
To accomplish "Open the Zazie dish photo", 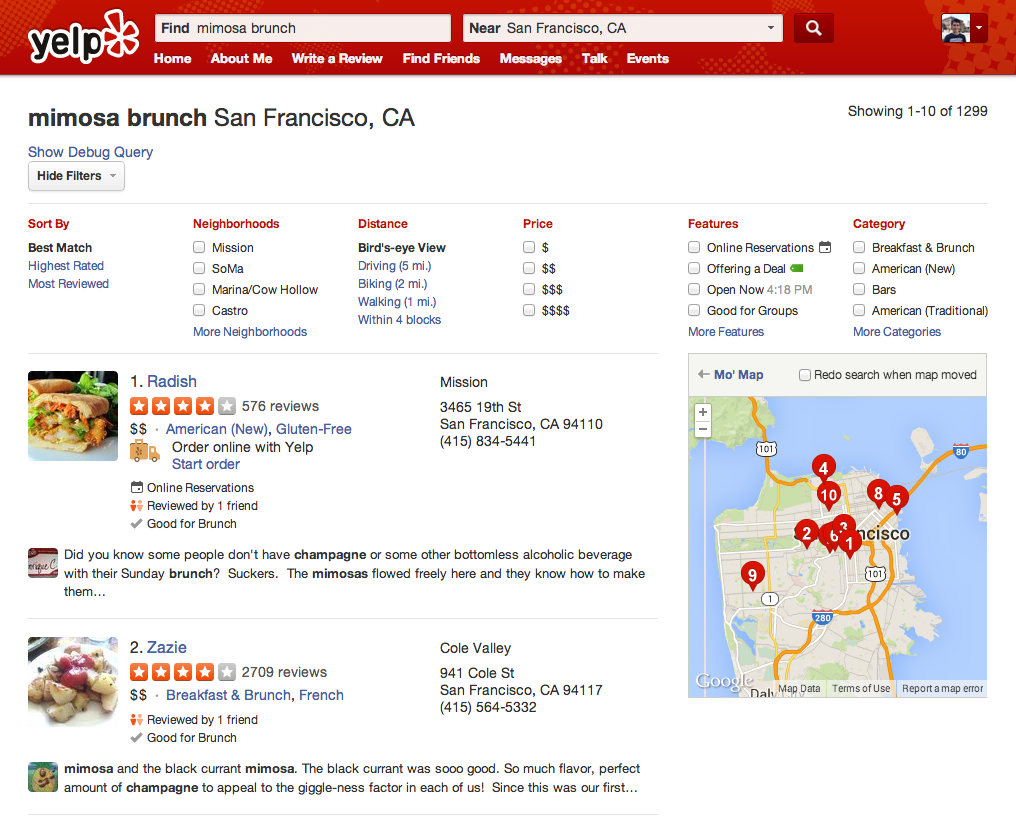I will 73,681.
